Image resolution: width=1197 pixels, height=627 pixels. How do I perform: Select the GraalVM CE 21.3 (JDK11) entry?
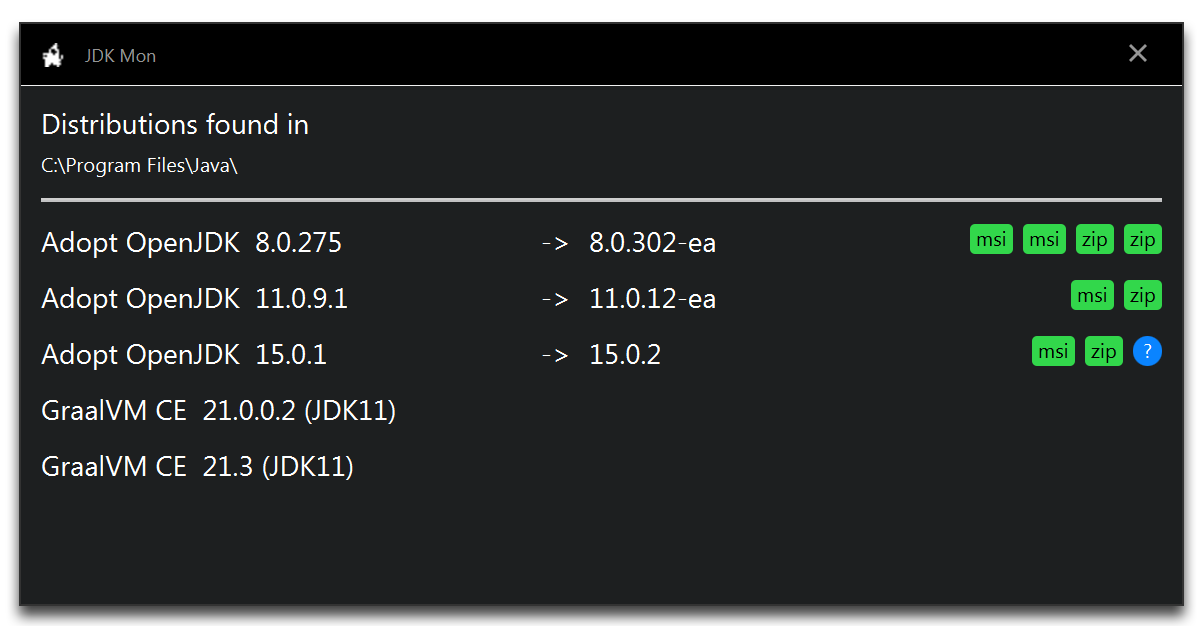tap(198, 467)
